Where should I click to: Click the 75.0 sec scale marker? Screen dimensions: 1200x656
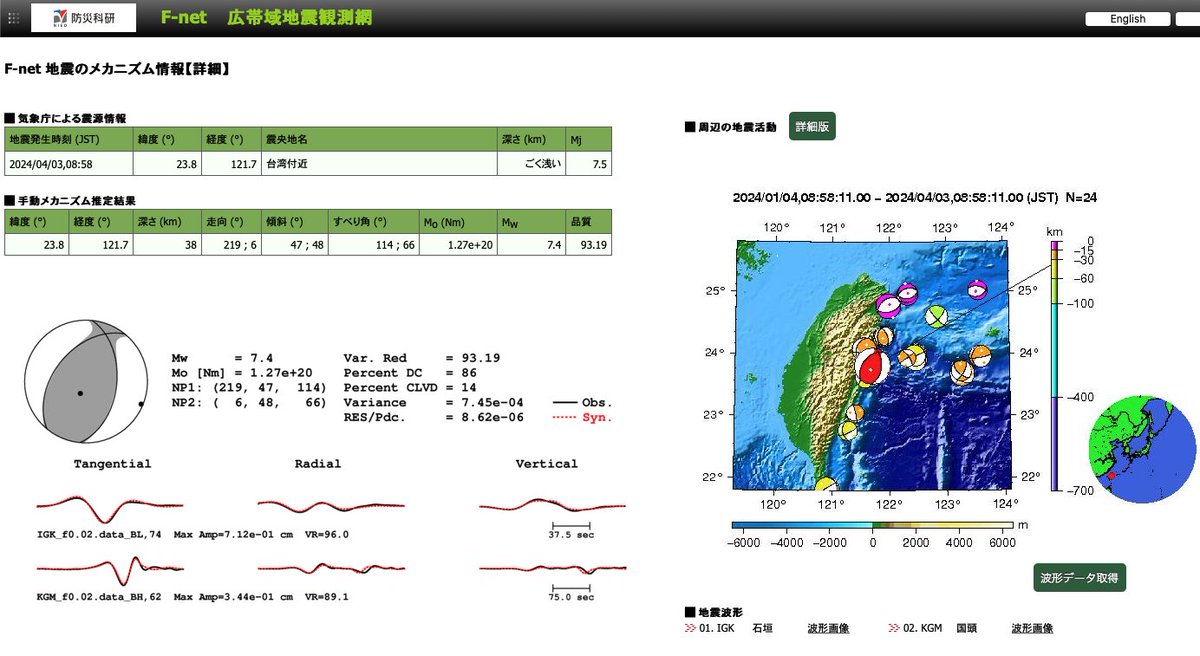click(x=572, y=593)
